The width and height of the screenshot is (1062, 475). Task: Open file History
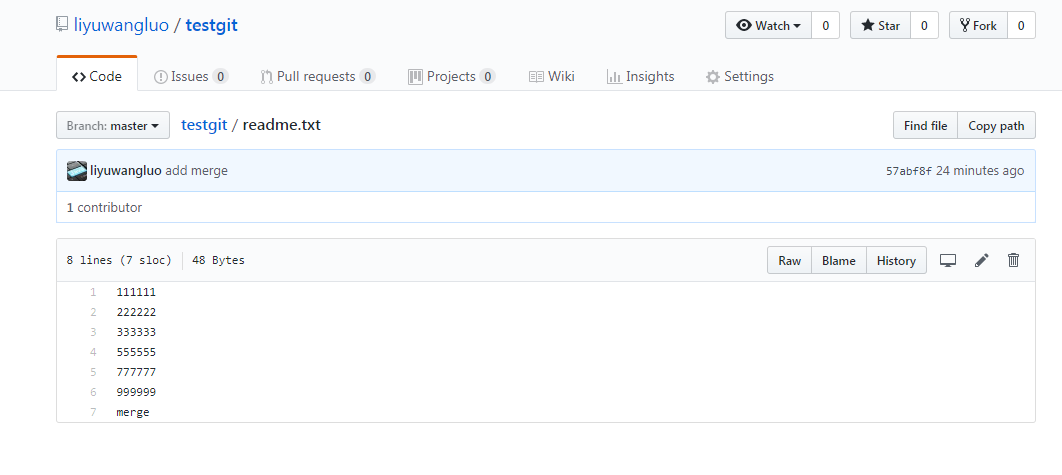click(x=896, y=260)
